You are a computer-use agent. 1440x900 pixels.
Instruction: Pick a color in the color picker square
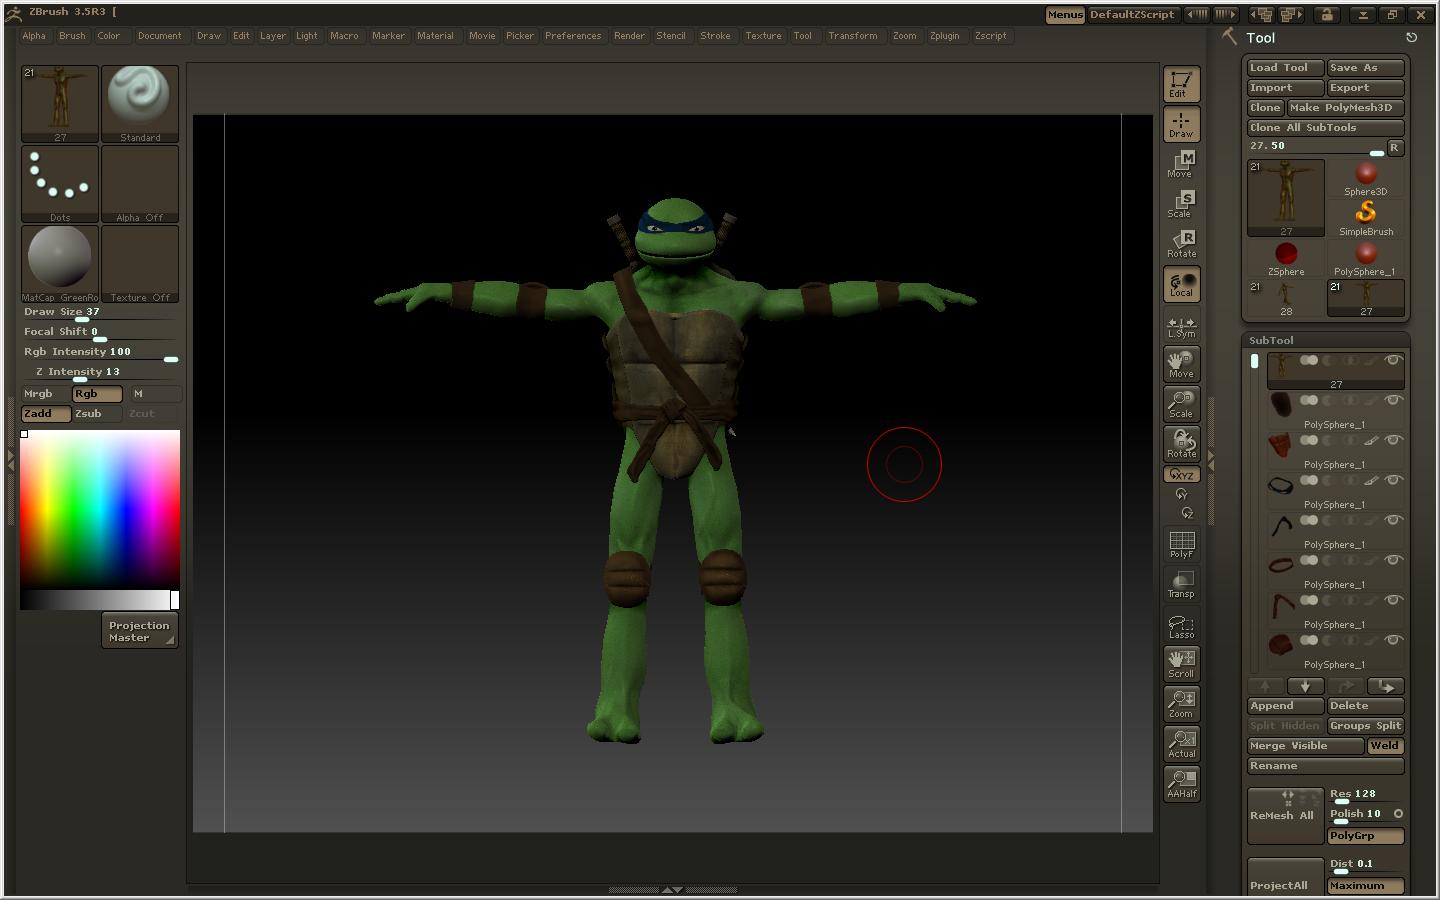point(100,509)
